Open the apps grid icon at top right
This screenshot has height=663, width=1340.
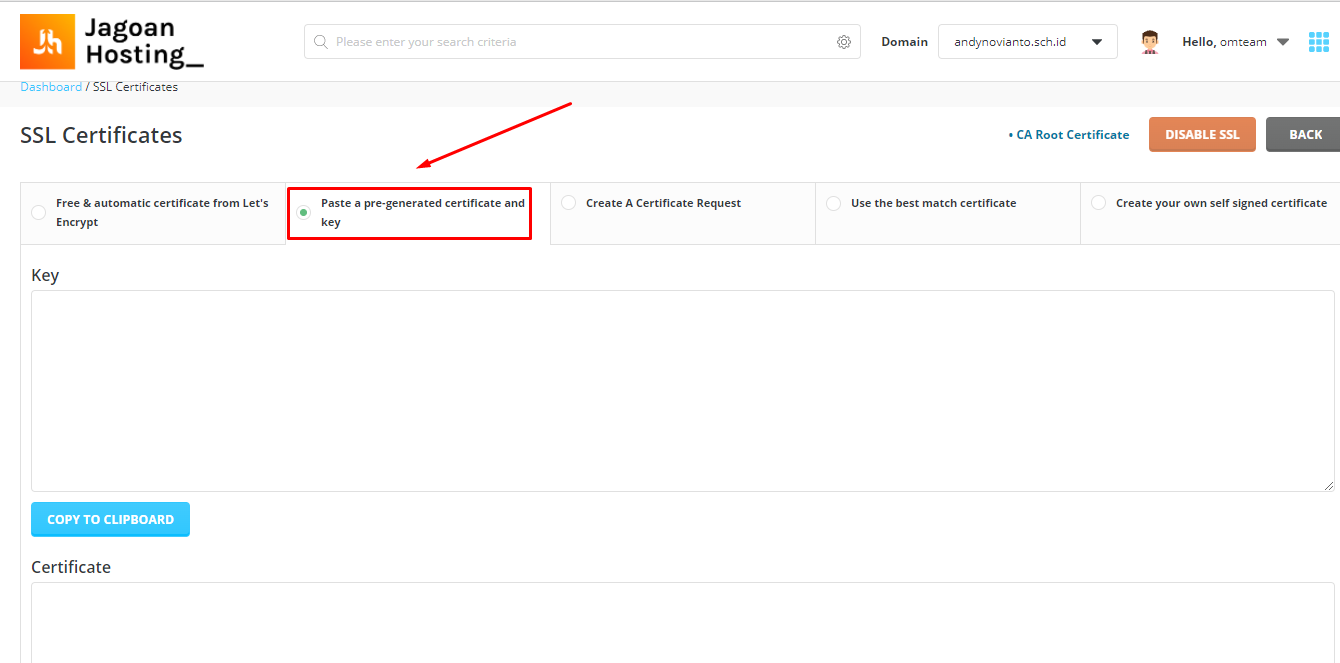pyautogui.click(x=1318, y=41)
